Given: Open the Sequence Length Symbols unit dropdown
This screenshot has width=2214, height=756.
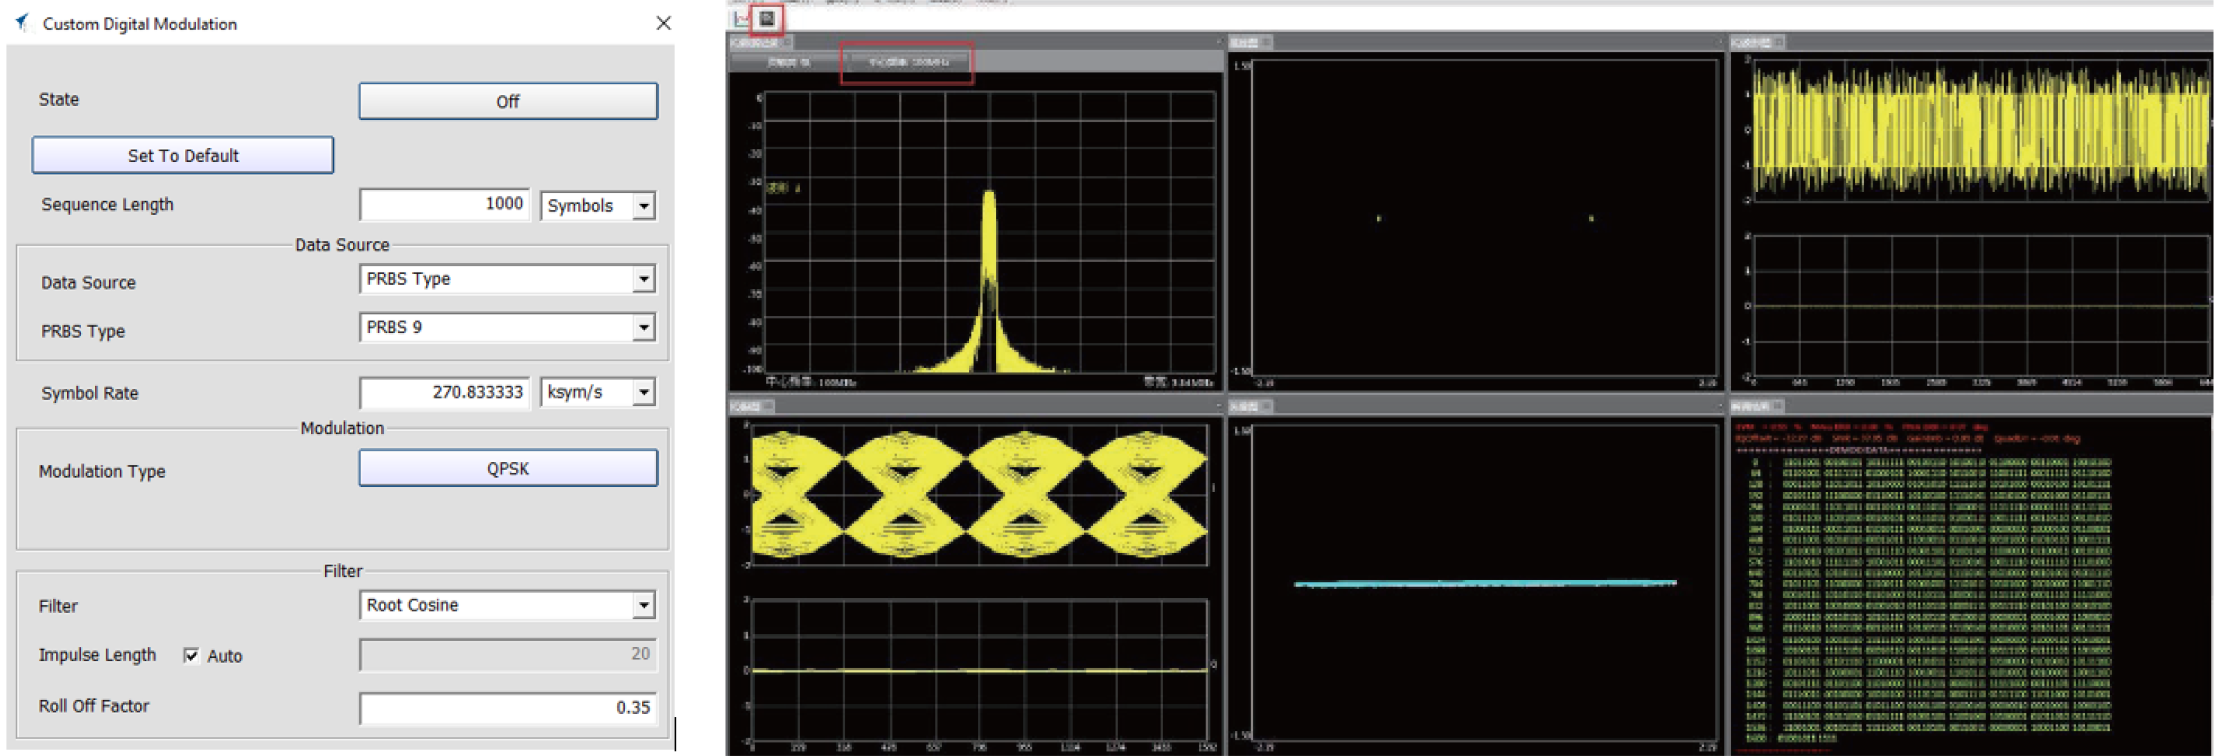Looking at the screenshot, I should pos(644,206).
